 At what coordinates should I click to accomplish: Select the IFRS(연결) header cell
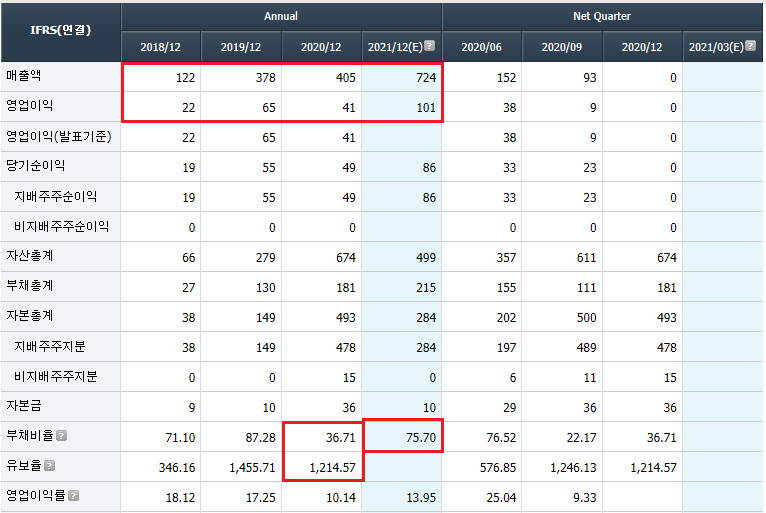[x=61, y=31]
